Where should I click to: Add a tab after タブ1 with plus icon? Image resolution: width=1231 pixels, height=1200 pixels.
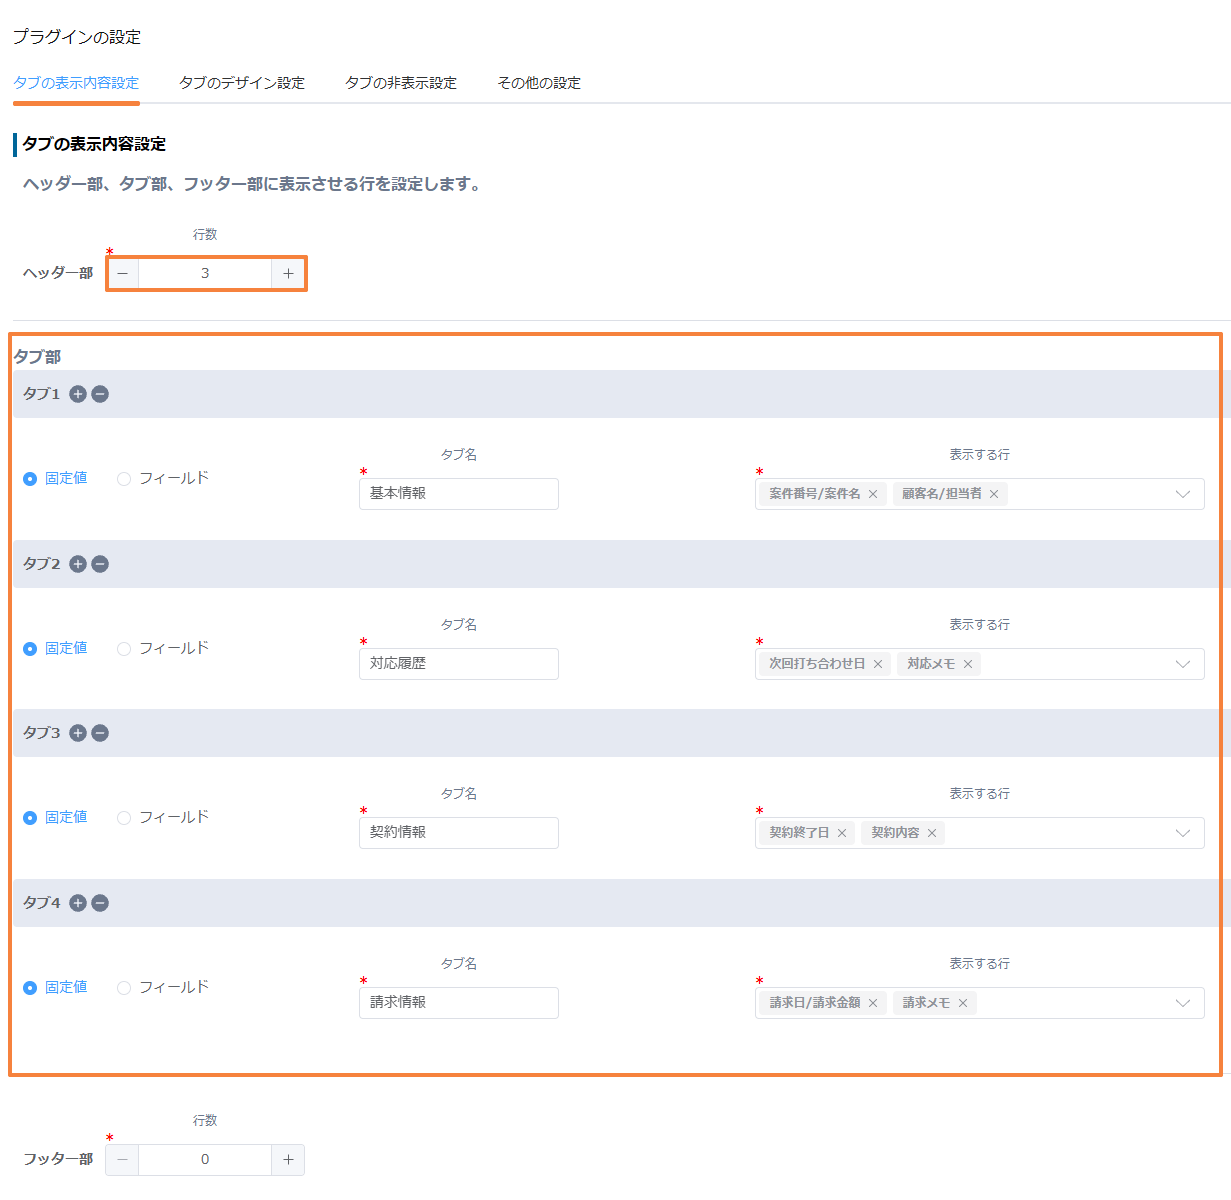coord(78,394)
